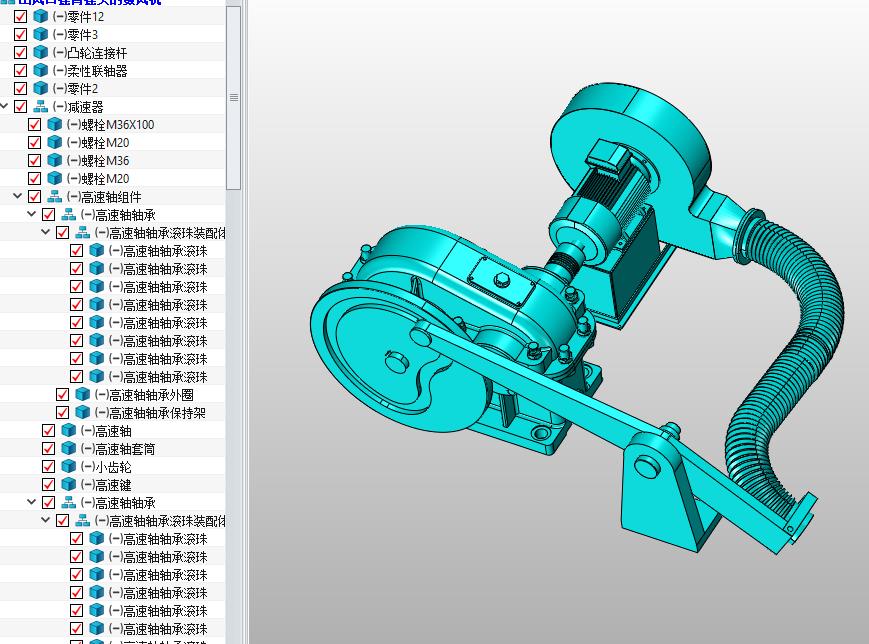Click the part icon of 高速轴套筒

click(x=69, y=449)
